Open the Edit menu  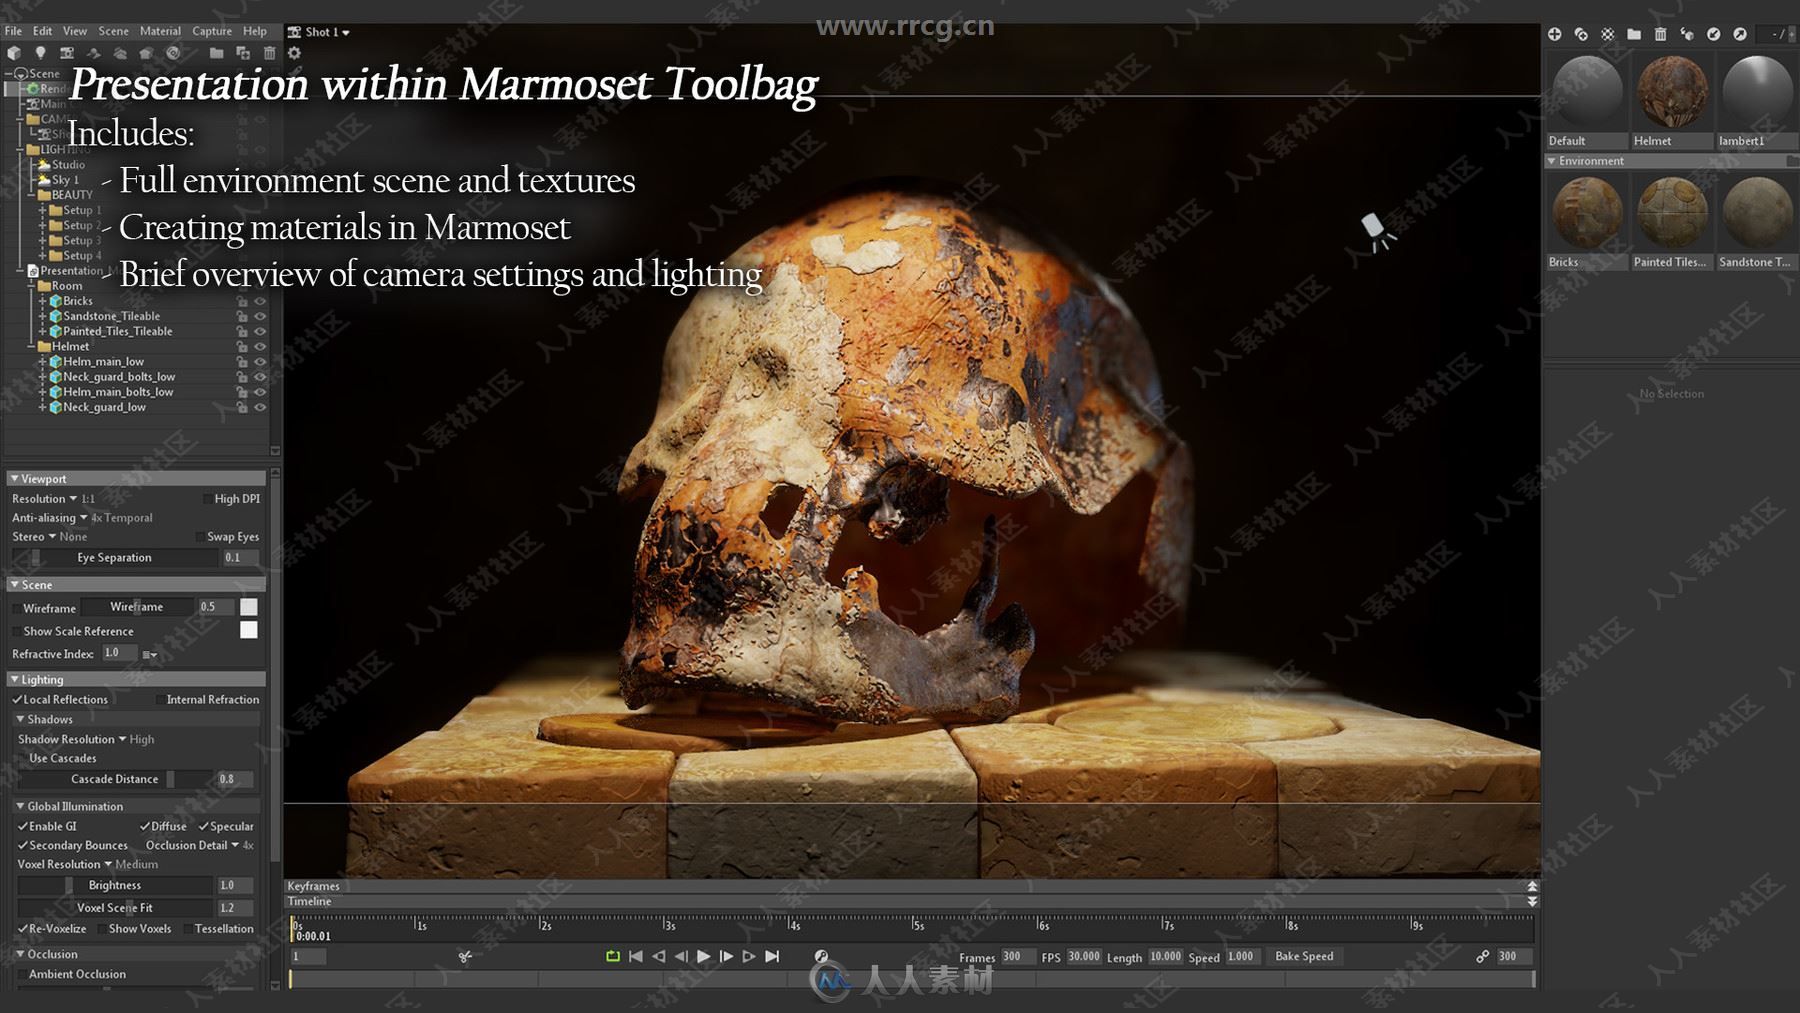pos(42,31)
